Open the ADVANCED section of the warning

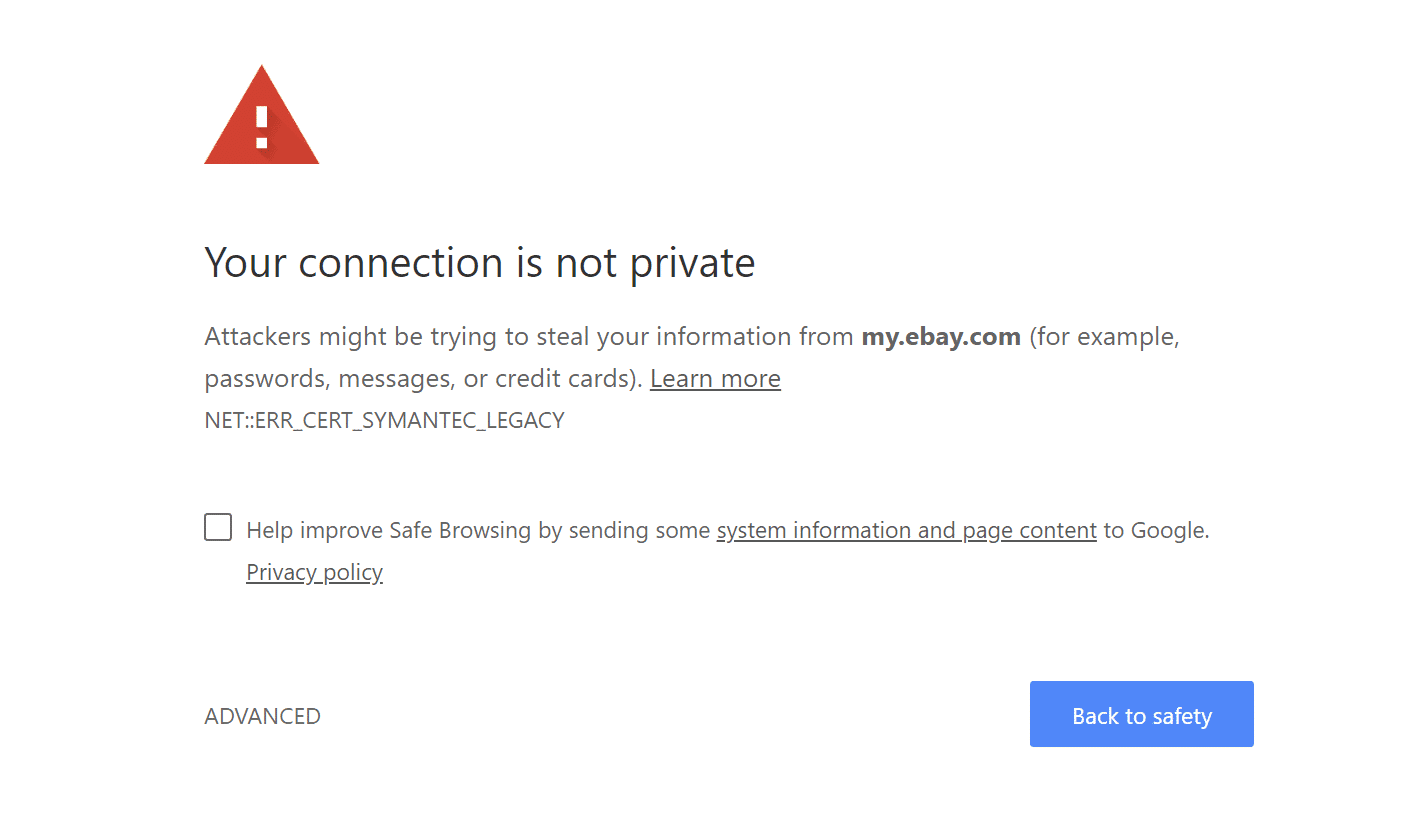click(x=262, y=716)
